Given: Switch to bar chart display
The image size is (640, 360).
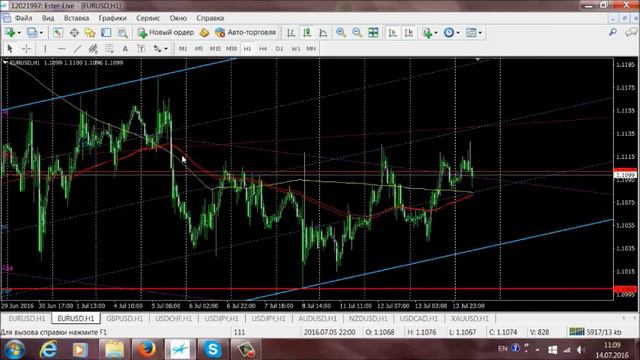Looking at the screenshot, I should click(291, 33).
